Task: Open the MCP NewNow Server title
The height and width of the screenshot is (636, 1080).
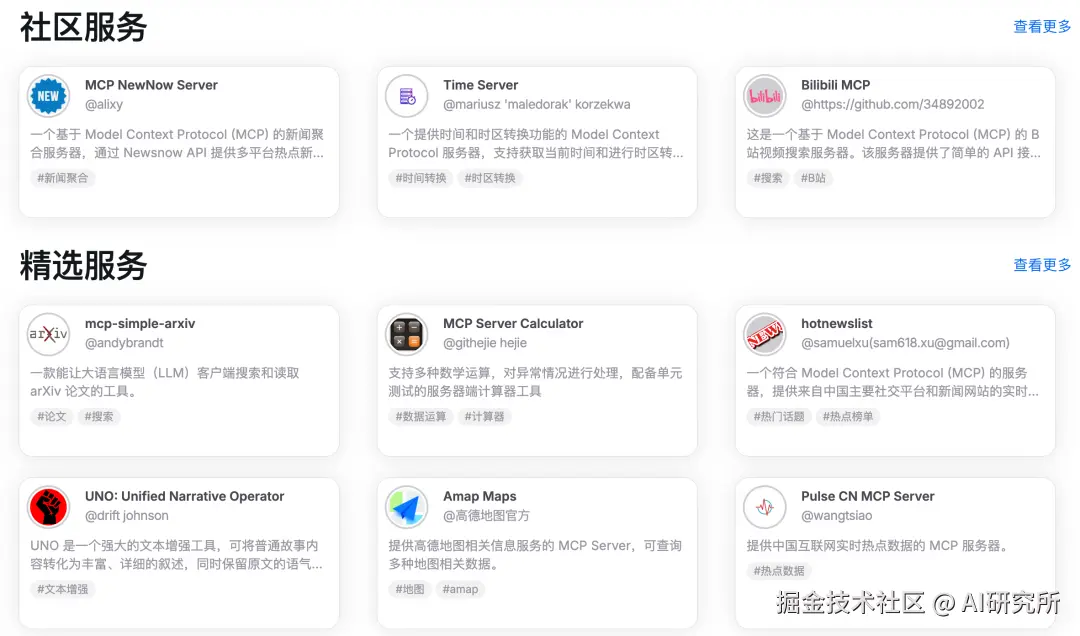Action: click(x=151, y=85)
